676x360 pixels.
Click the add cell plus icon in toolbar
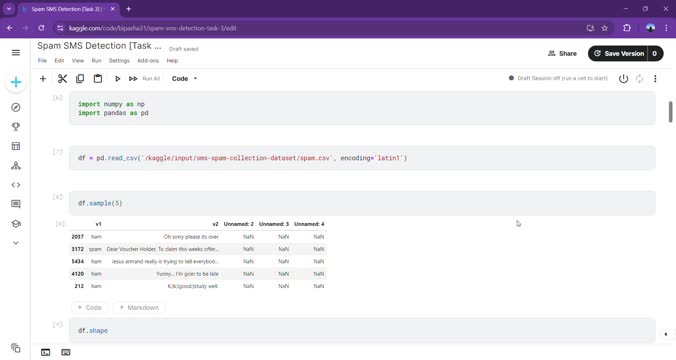pos(43,78)
